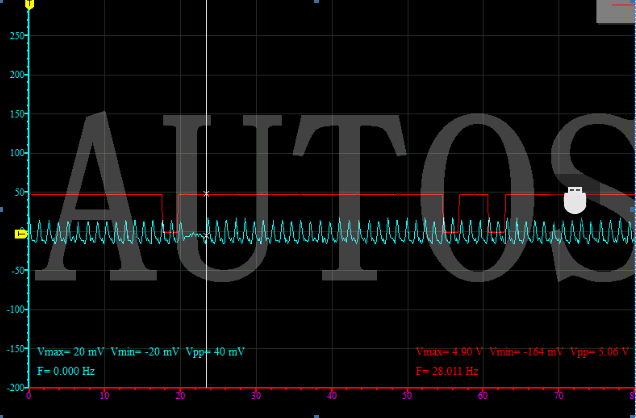Click the white vertical measurement cursor line
Viewport: 636px width, 418px height.
(x=206, y=194)
